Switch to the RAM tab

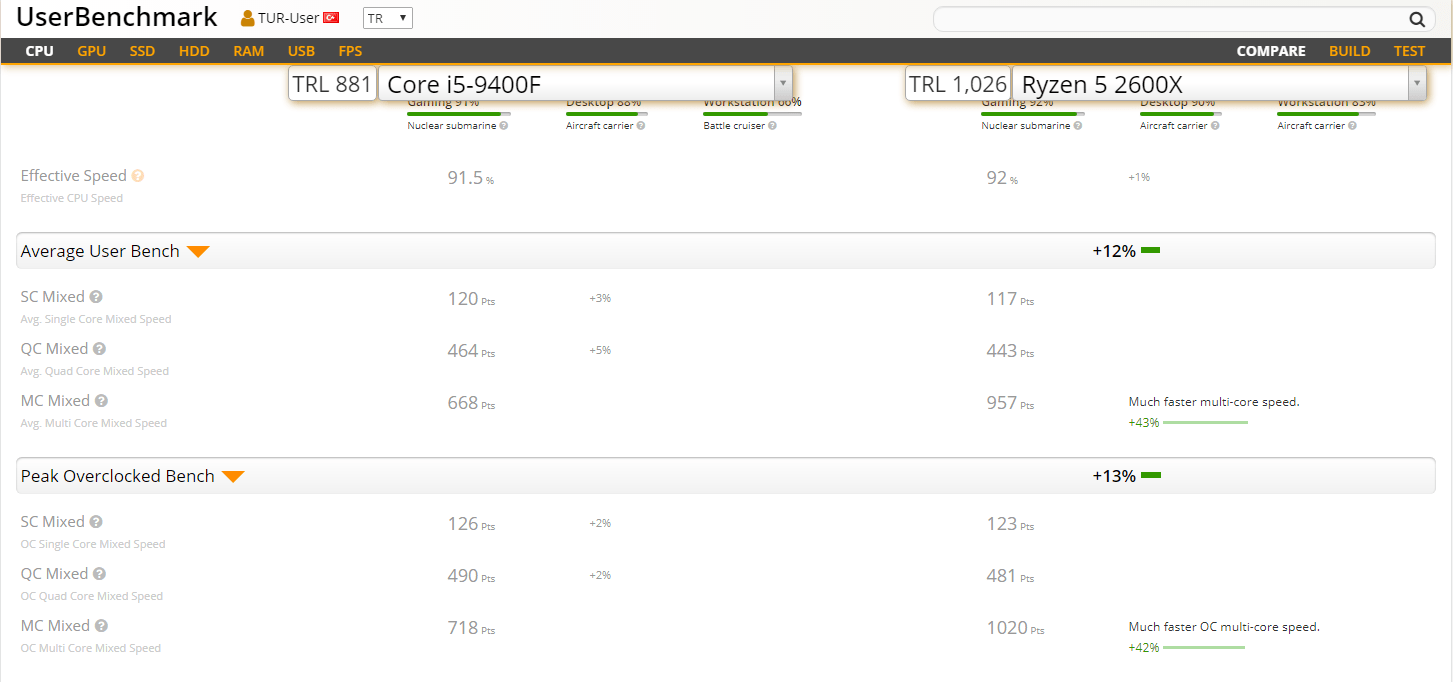click(x=249, y=51)
